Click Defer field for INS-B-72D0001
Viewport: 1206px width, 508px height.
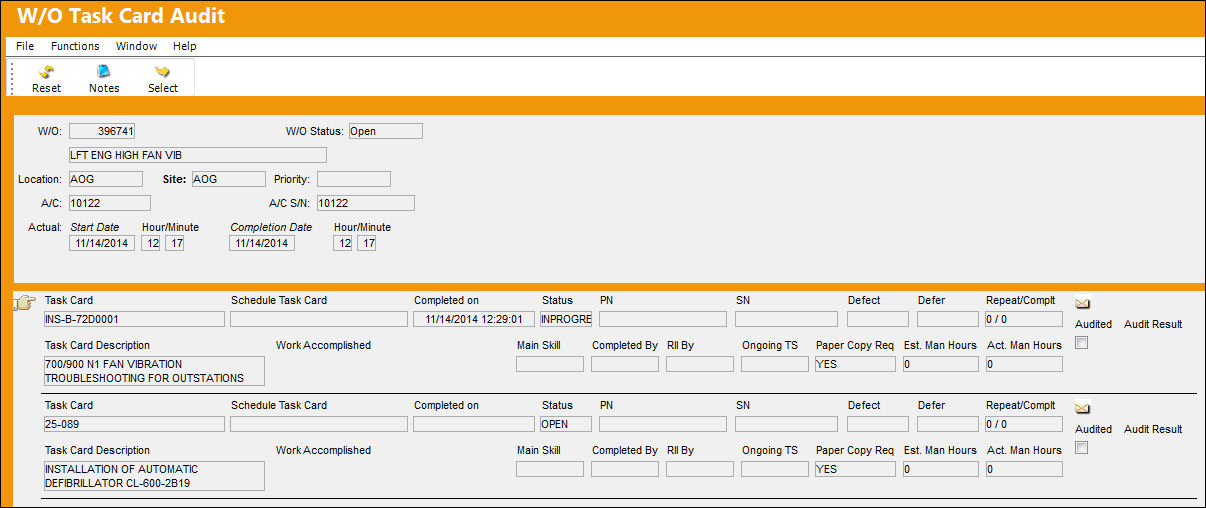tap(947, 319)
